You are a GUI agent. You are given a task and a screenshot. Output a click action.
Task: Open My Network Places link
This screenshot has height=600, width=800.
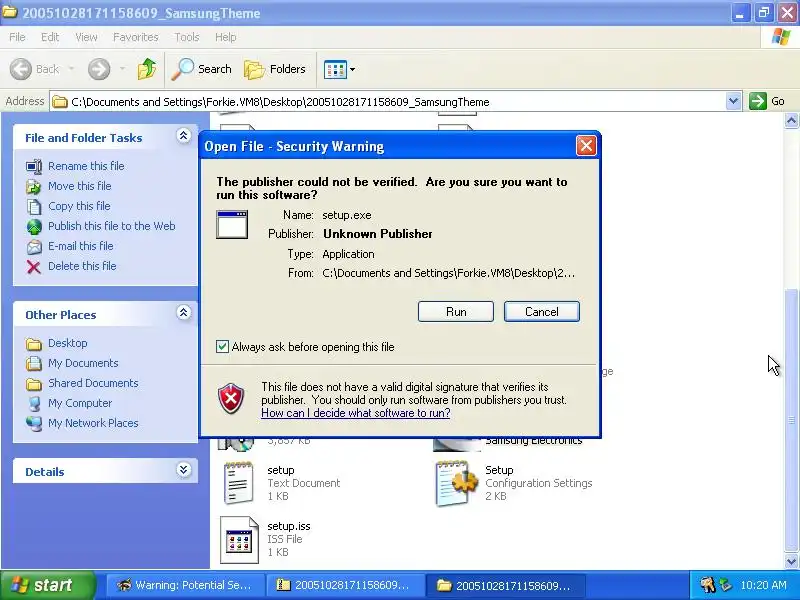[93, 423]
